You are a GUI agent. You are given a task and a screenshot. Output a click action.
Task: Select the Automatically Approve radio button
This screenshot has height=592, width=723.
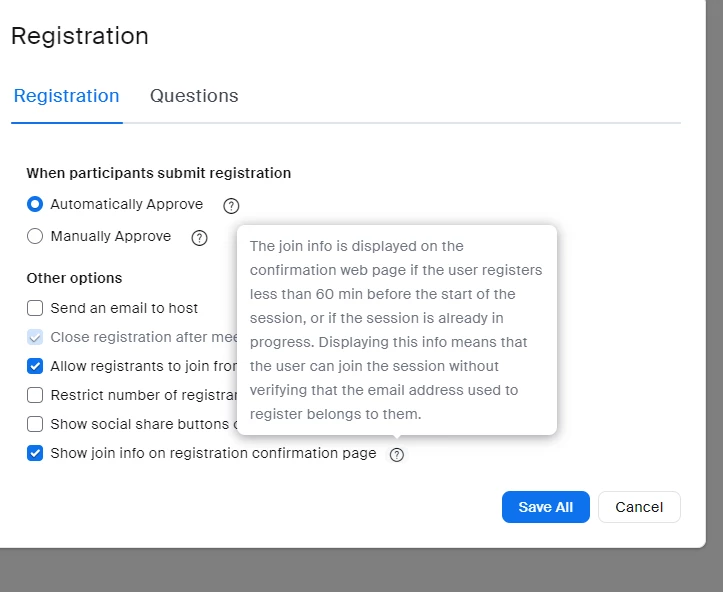[x=35, y=205]
